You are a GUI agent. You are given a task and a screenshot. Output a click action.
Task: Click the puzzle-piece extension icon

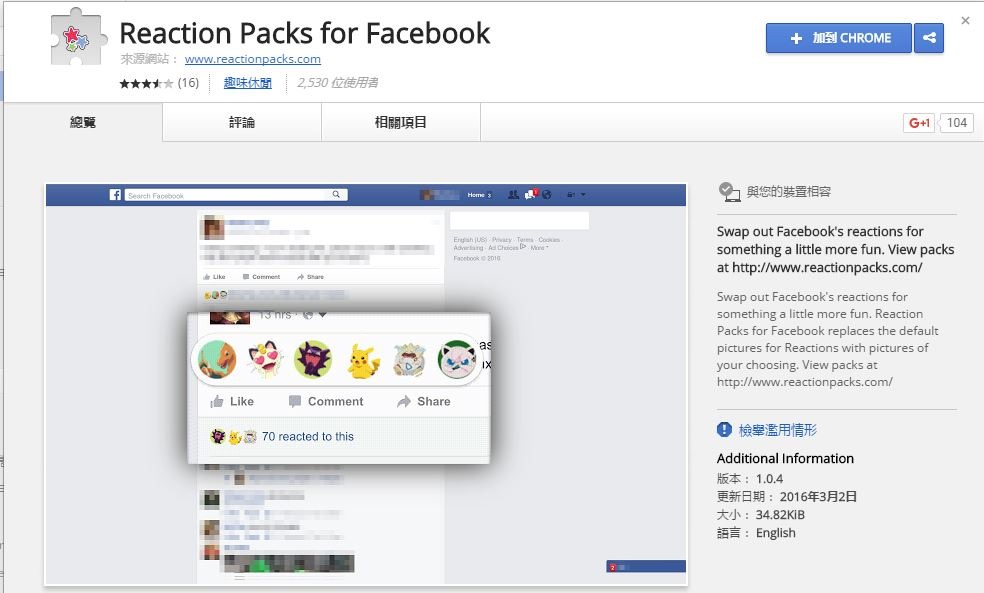(78, 37)
